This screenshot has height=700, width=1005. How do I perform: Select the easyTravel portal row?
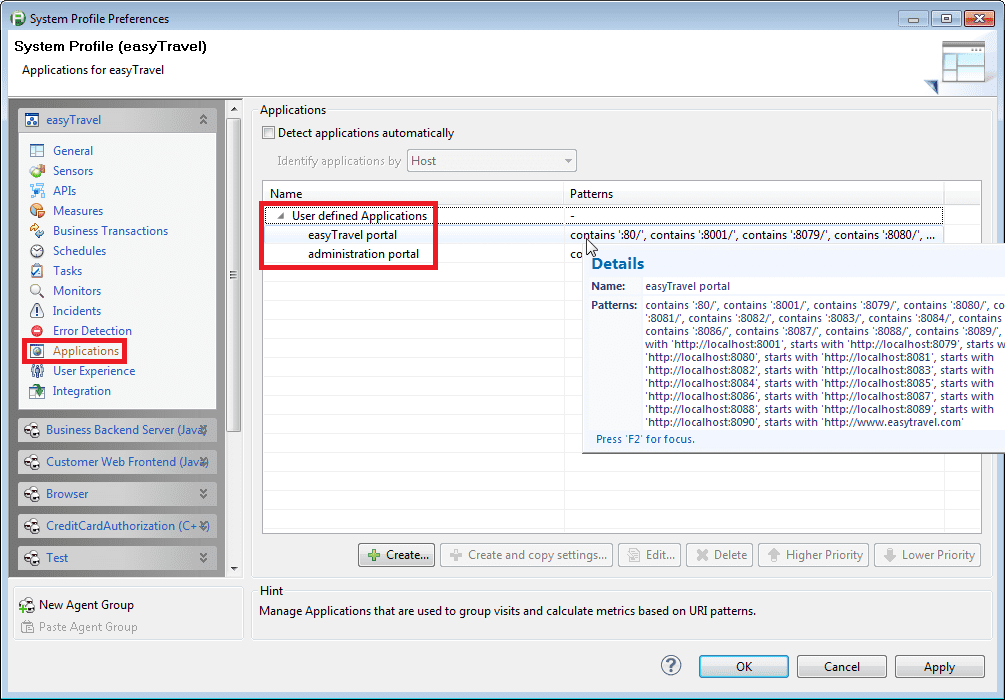[x=602, y=235]
